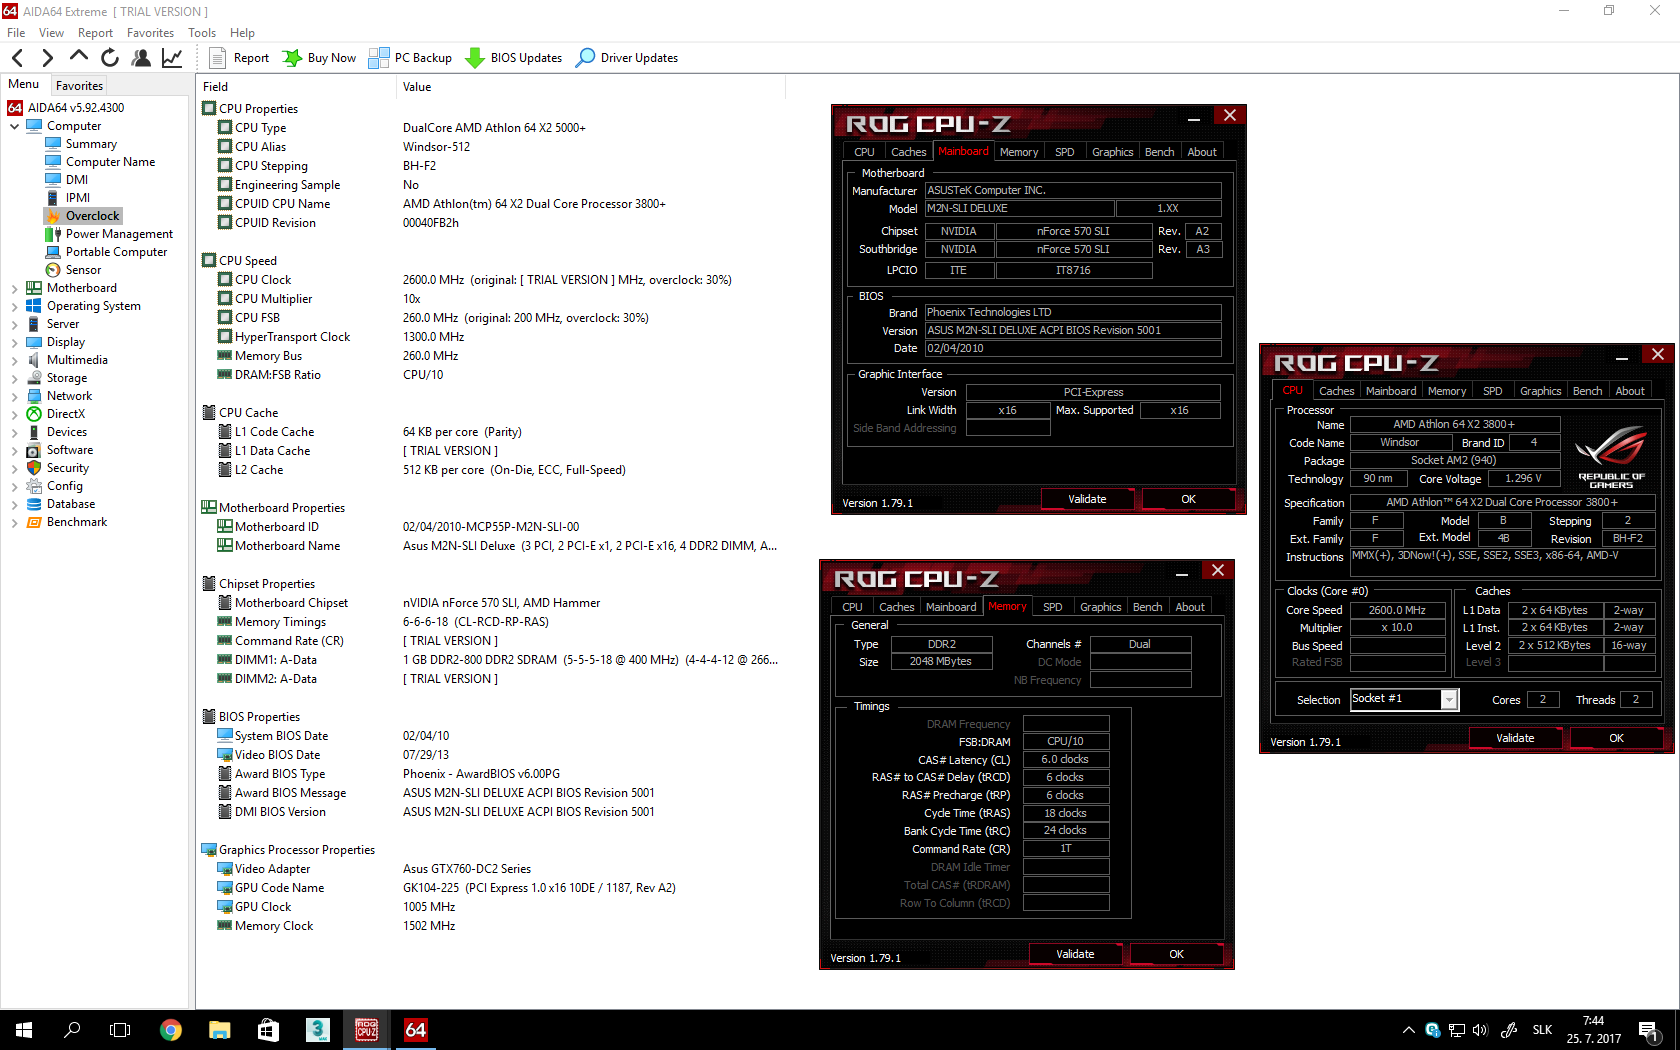Open the Help menu
The height and width of the screenshot is (1050, 1680).
click(x=243, y=33)
